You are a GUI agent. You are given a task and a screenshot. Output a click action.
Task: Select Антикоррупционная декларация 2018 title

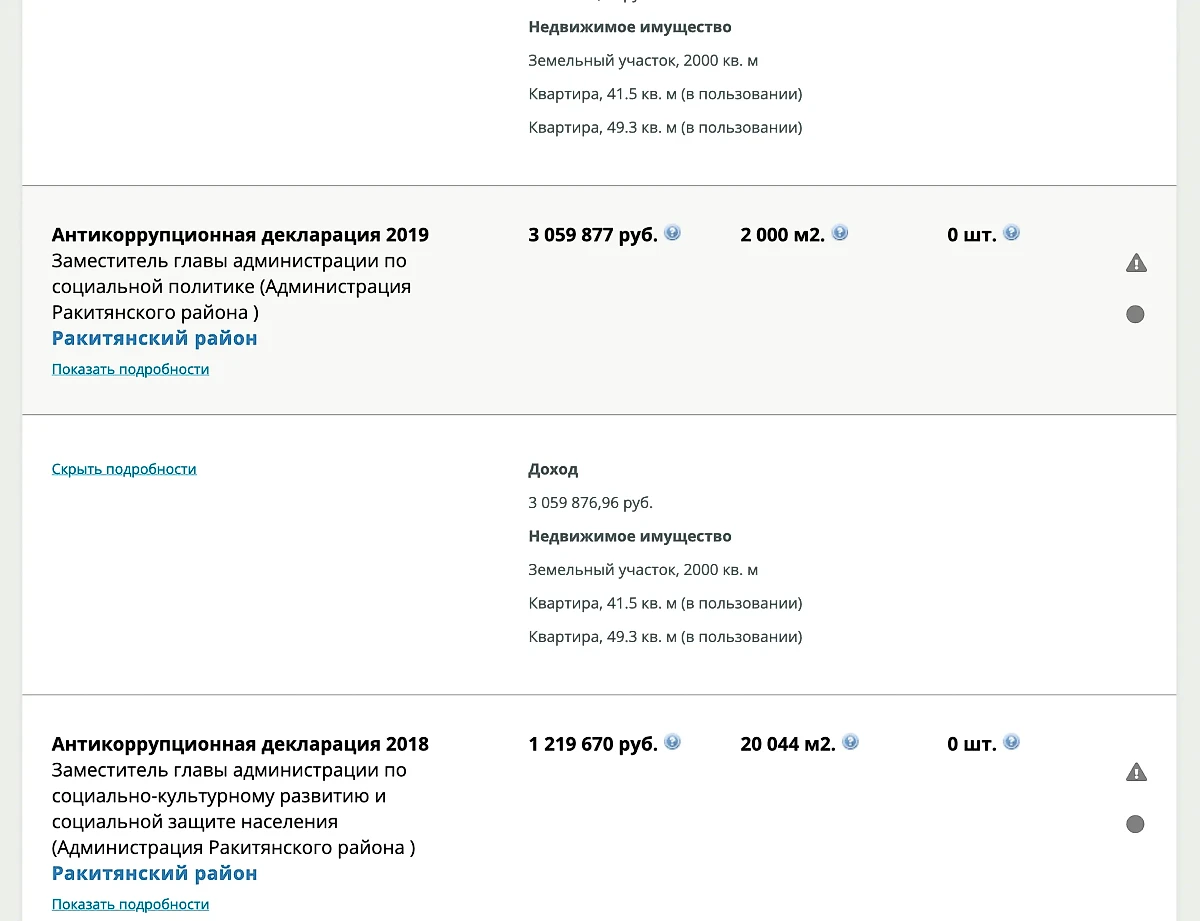[x=240, y=744]
